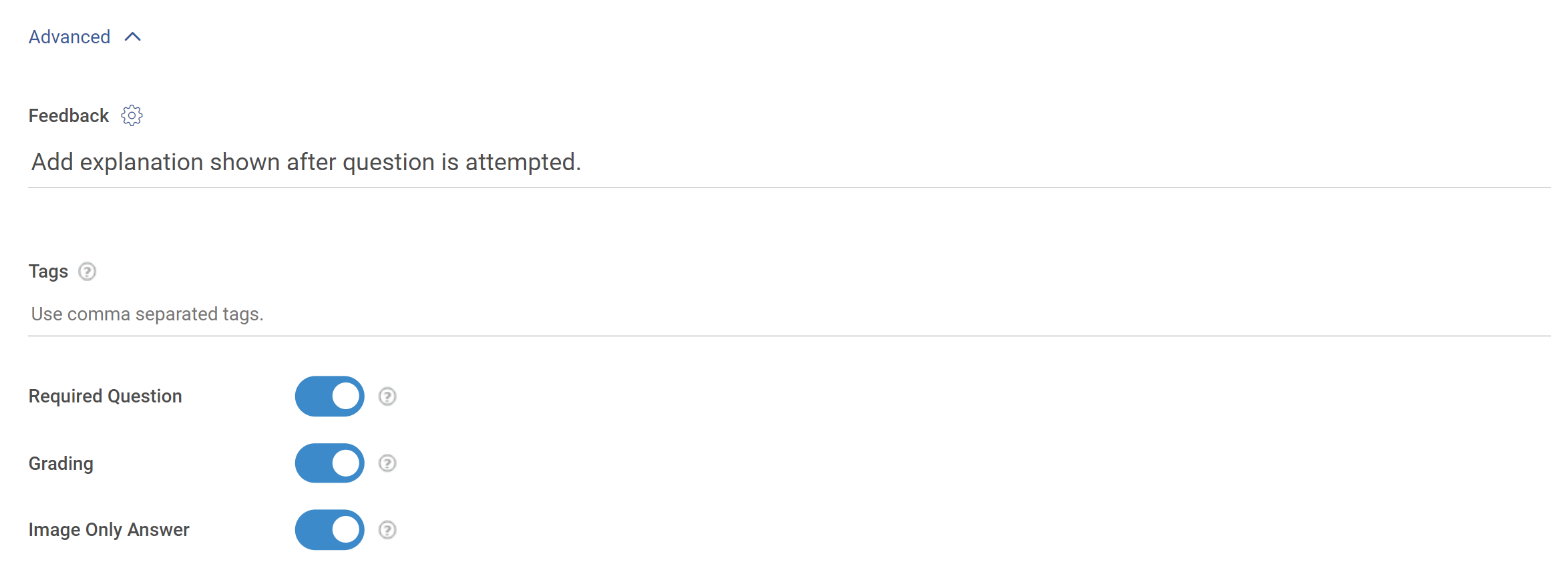Viewport: 1551px width, 580px height.
Task: Click the Tags label
Action: (x=48, y=271)
